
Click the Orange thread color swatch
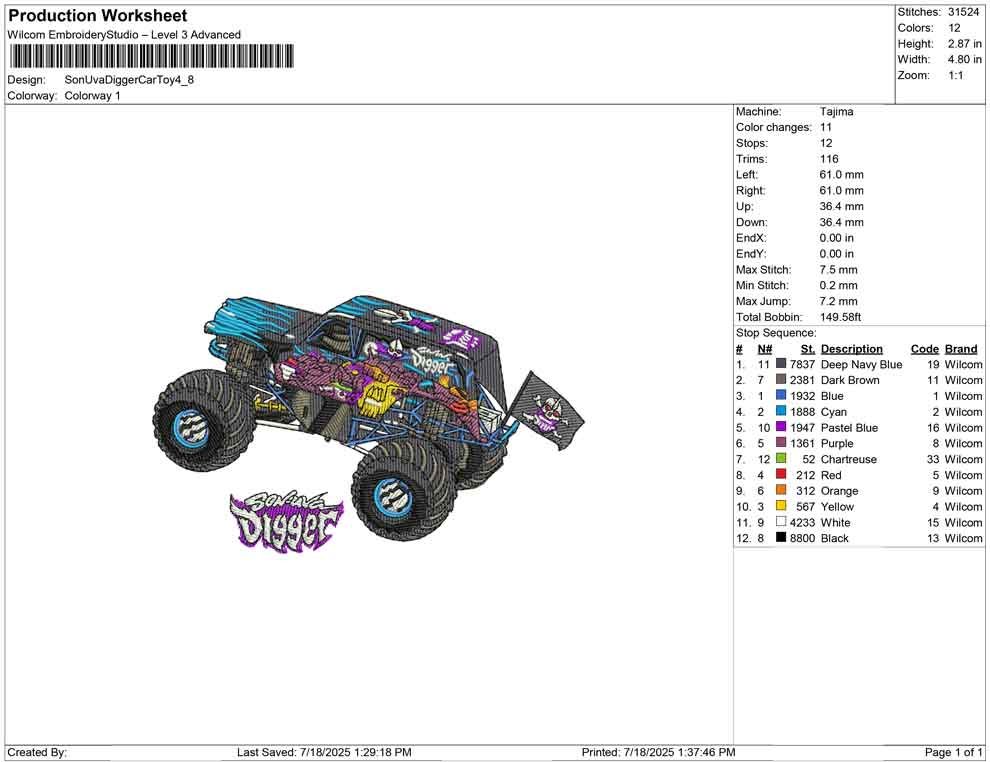tap(781, 490)
